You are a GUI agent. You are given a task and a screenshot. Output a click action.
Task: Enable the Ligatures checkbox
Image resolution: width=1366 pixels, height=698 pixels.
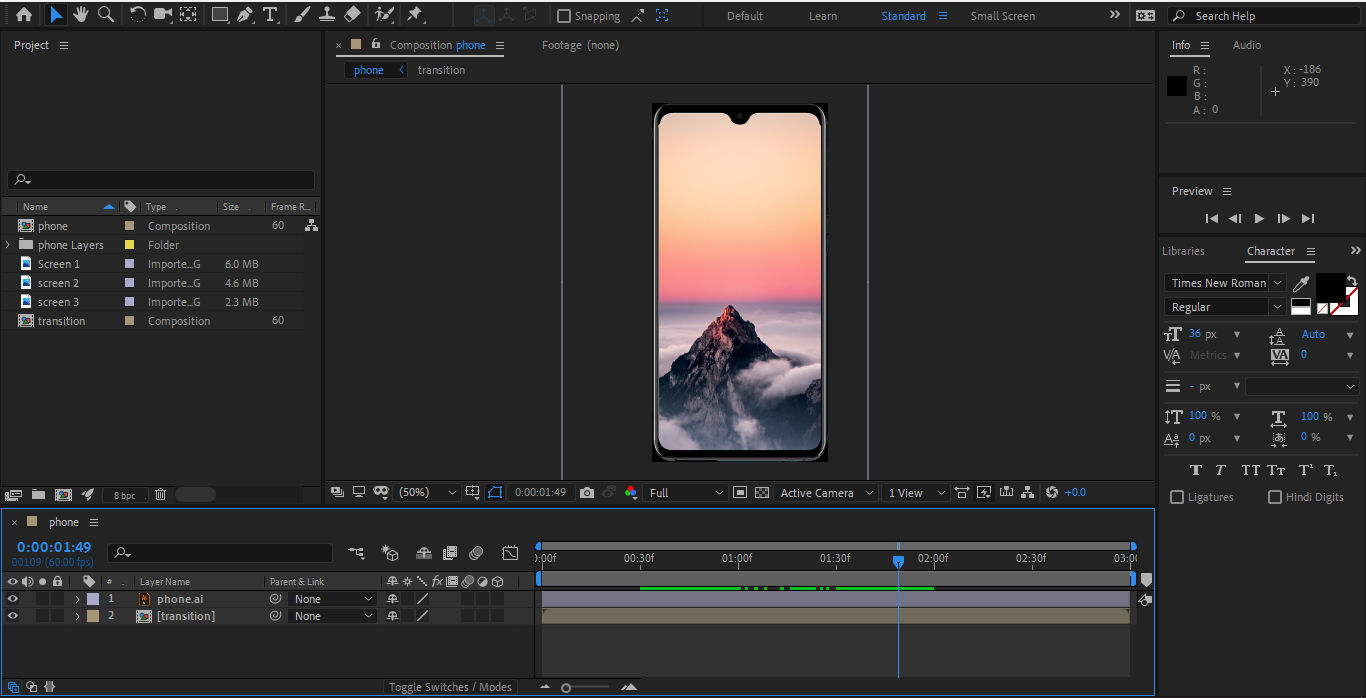[1177, 497]
